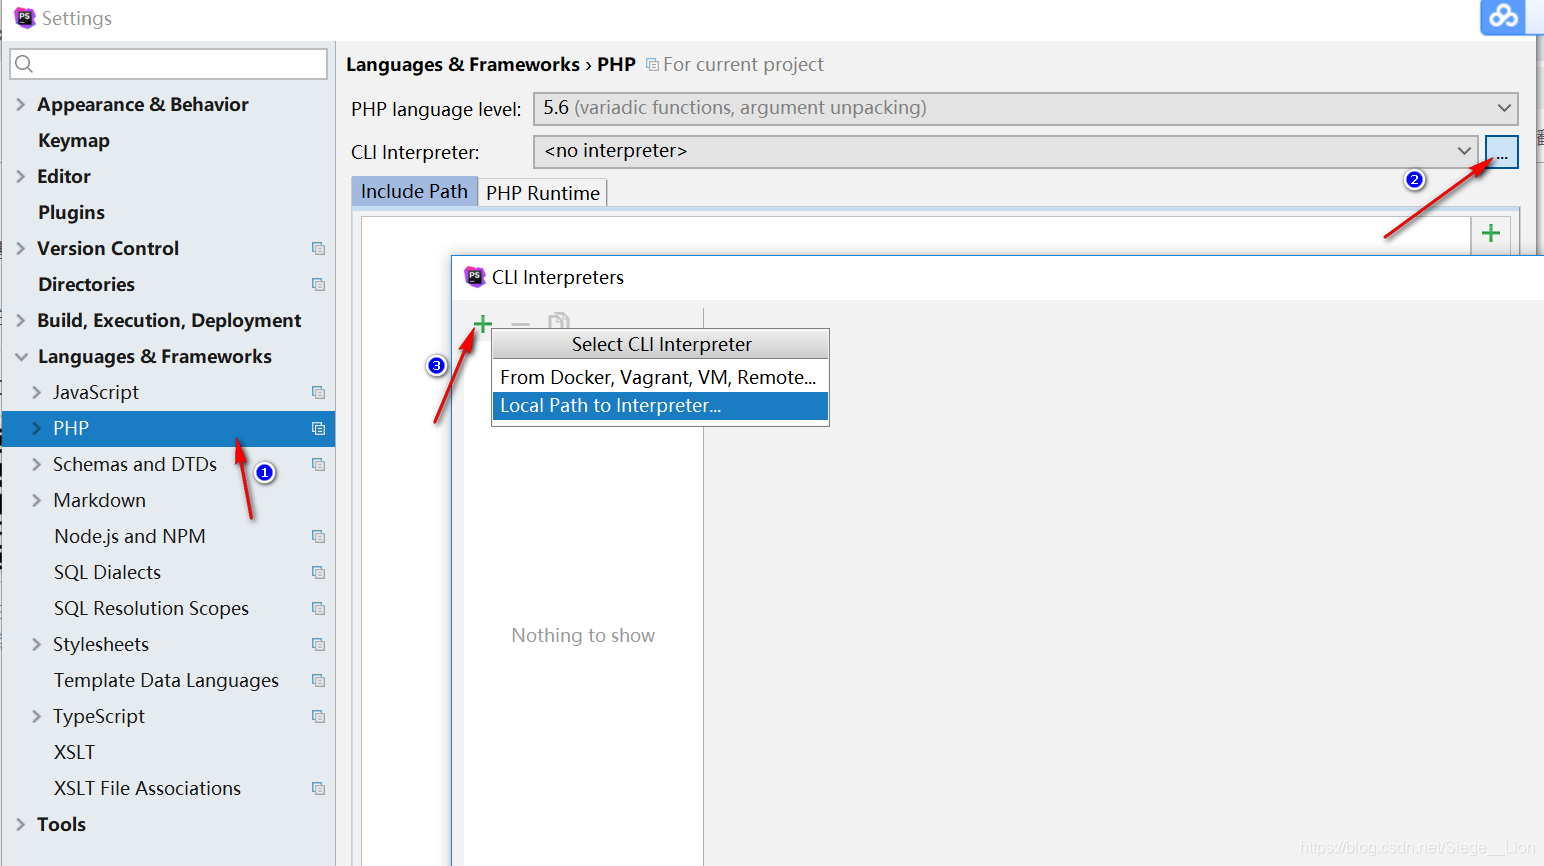Screen dimensions: 1544x866
Task: Select SQL Resolution Scopes item
Action: 151,608
